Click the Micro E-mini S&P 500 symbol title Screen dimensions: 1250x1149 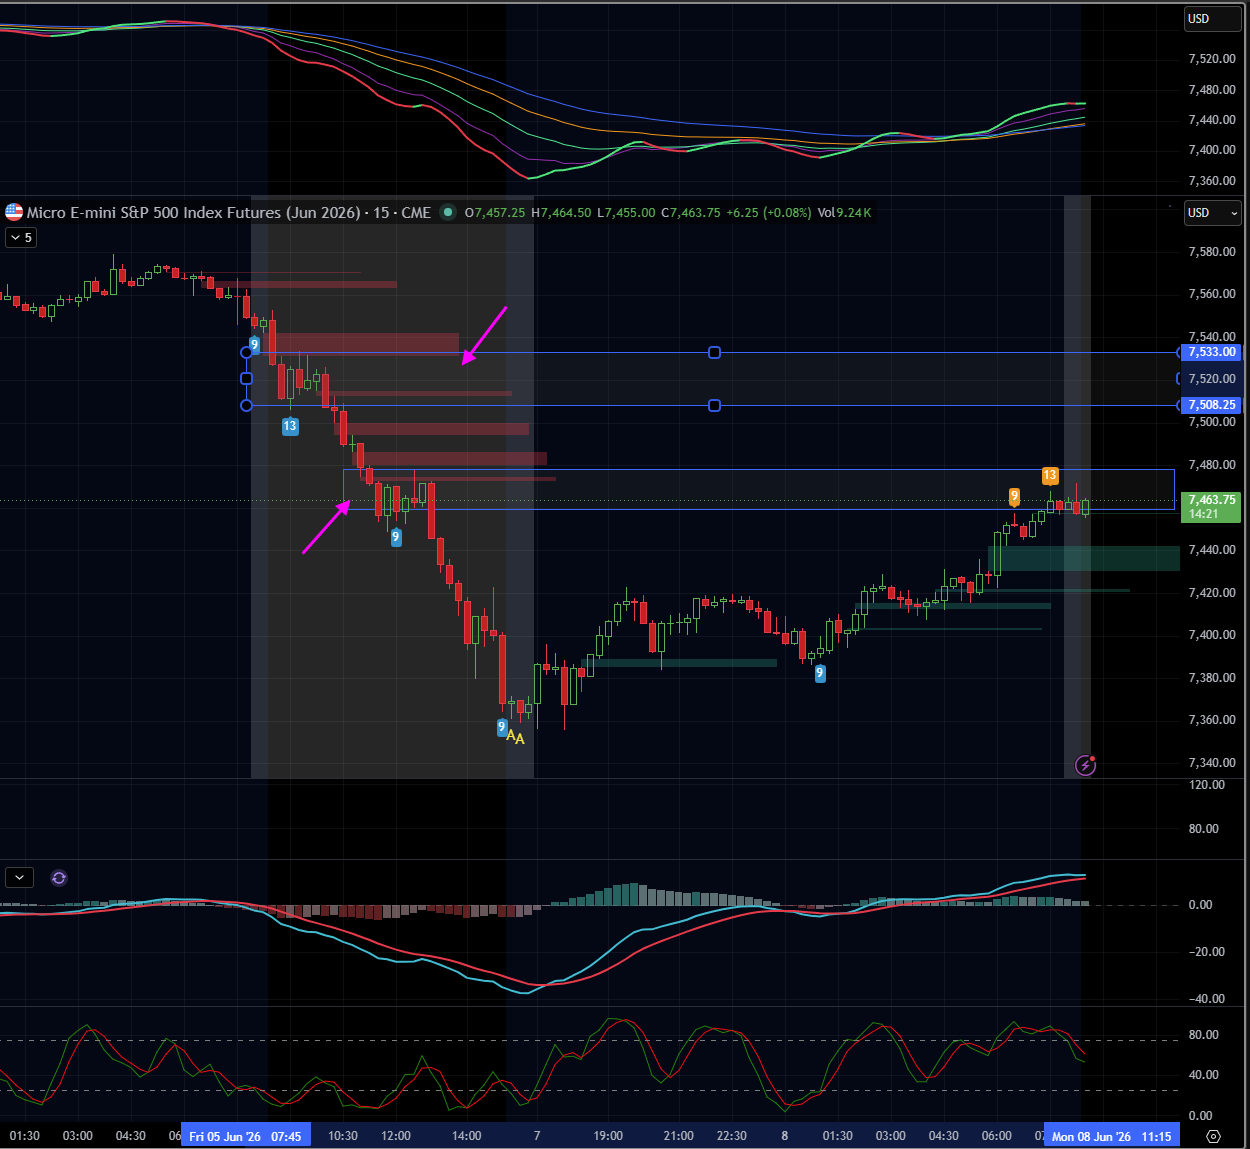click(x=228, y=212)
